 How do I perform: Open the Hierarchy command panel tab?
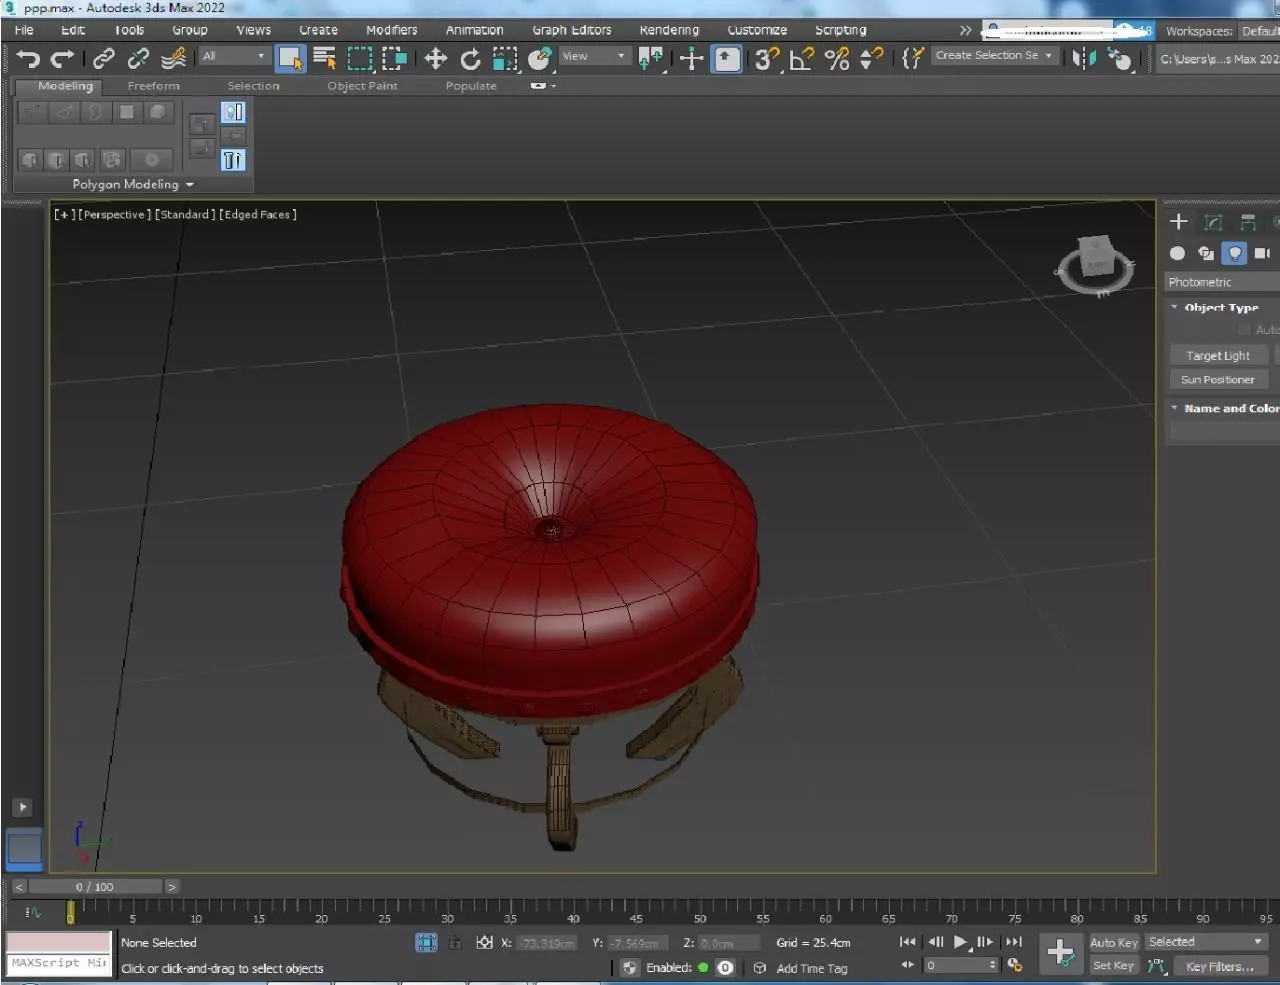coord(1247,222)
